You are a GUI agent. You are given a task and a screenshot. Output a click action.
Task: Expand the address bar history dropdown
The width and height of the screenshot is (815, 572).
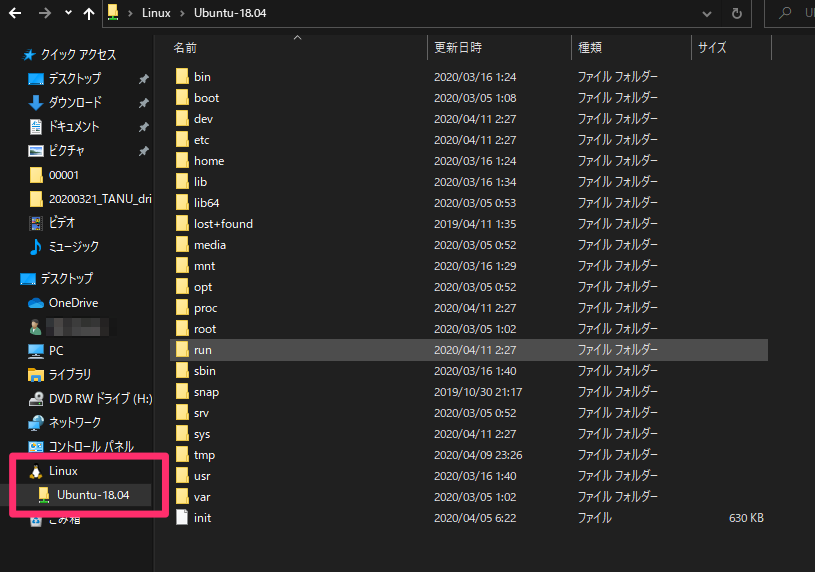[706, 14]
